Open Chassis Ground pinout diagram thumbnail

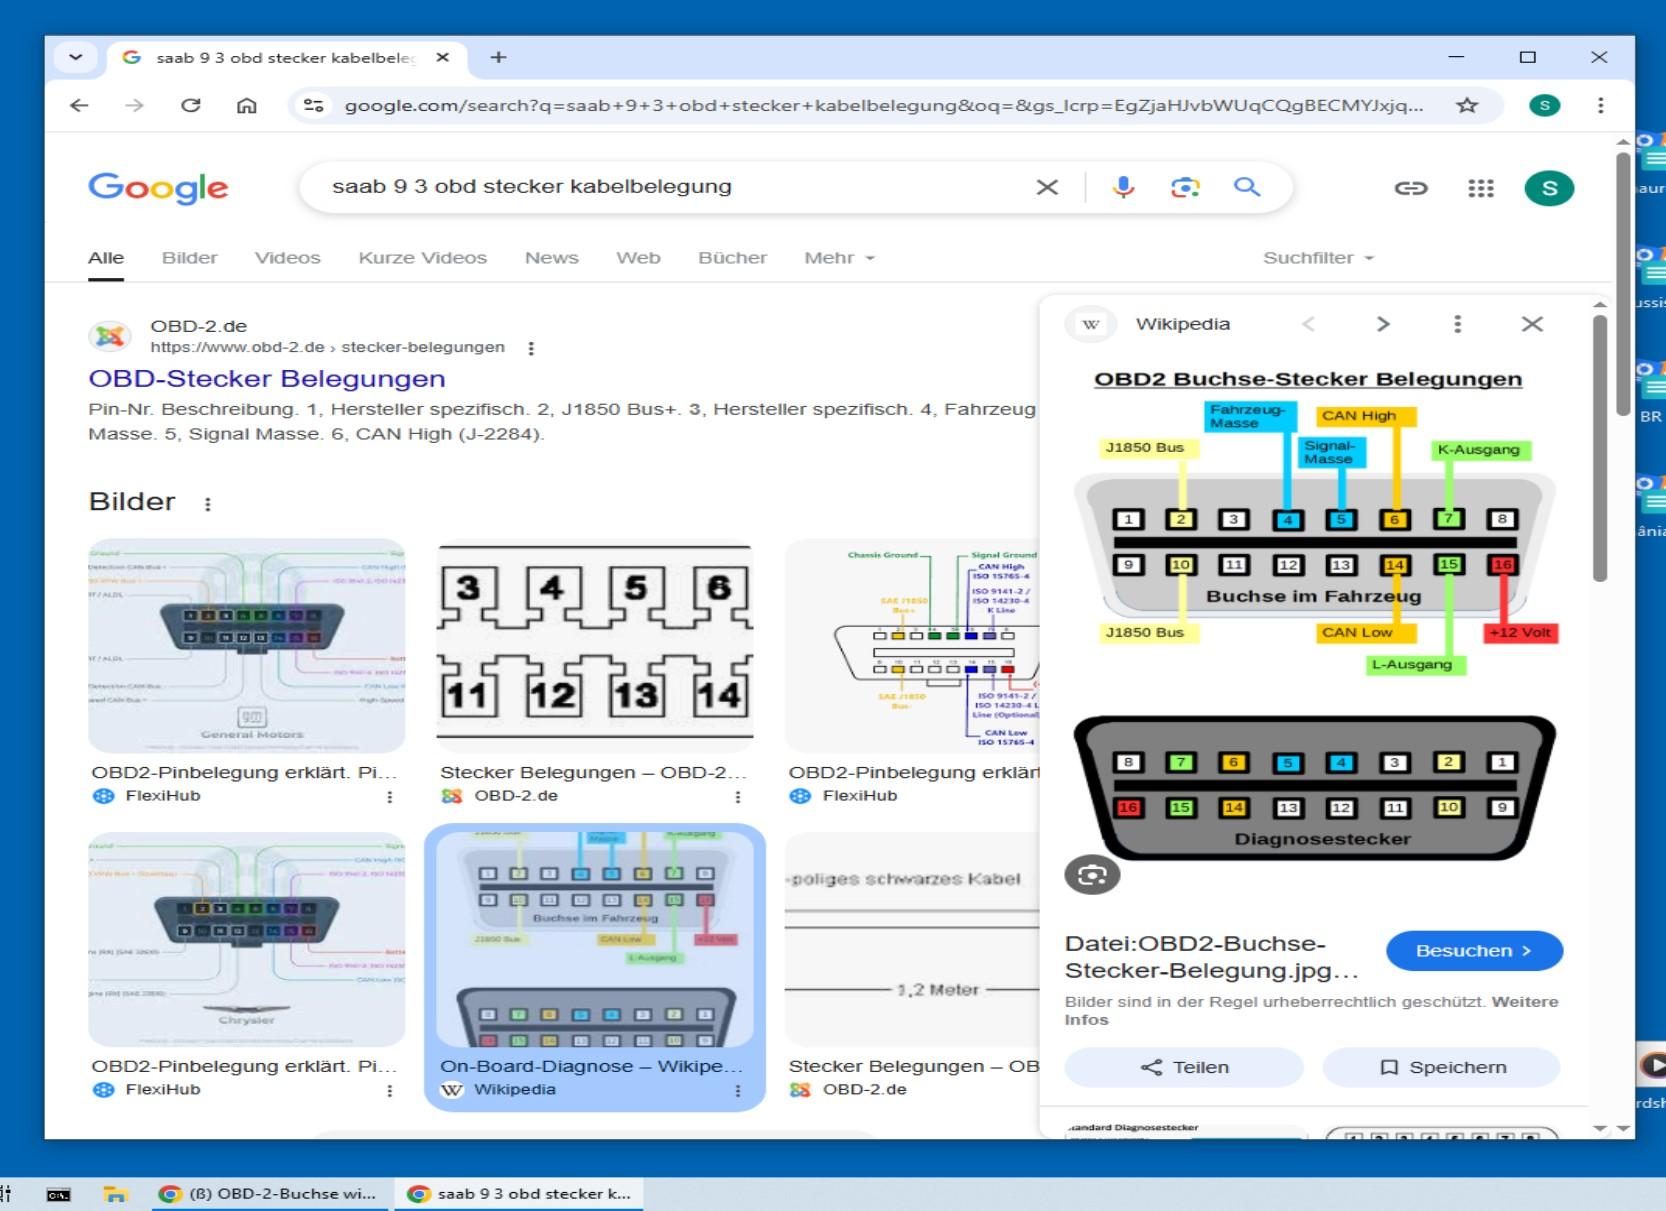pyautogui.click(x=912, y=645)
